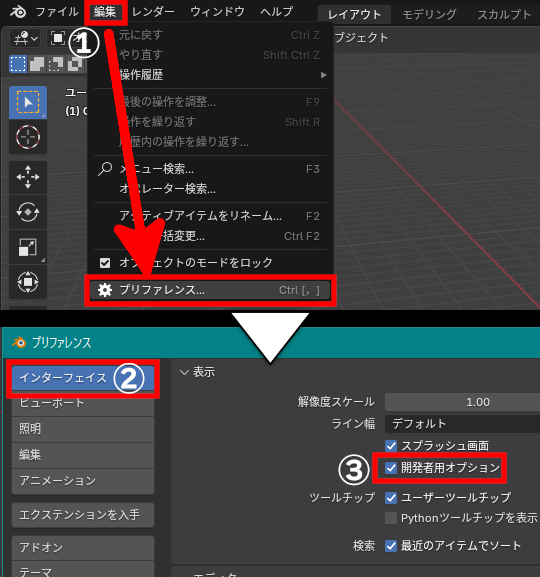Choose 履歴内の操作を繰り返す entry
This screenshot has width=540, height=577.
tap(211, 142)
